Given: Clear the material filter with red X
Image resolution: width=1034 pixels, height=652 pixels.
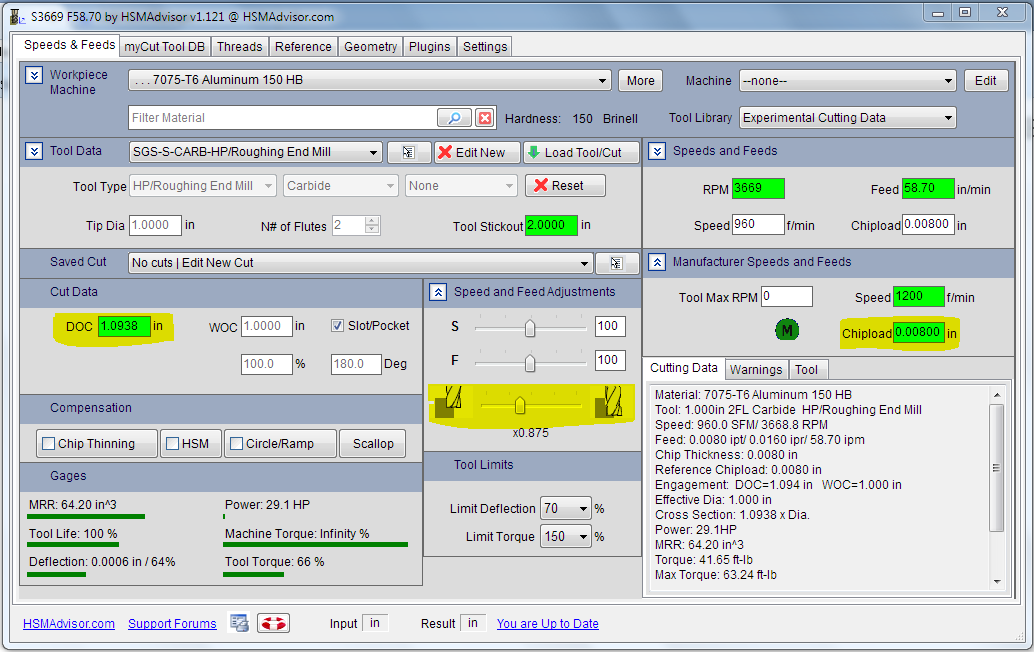Looking at the screenshot, I should click(x=485, y=118).
